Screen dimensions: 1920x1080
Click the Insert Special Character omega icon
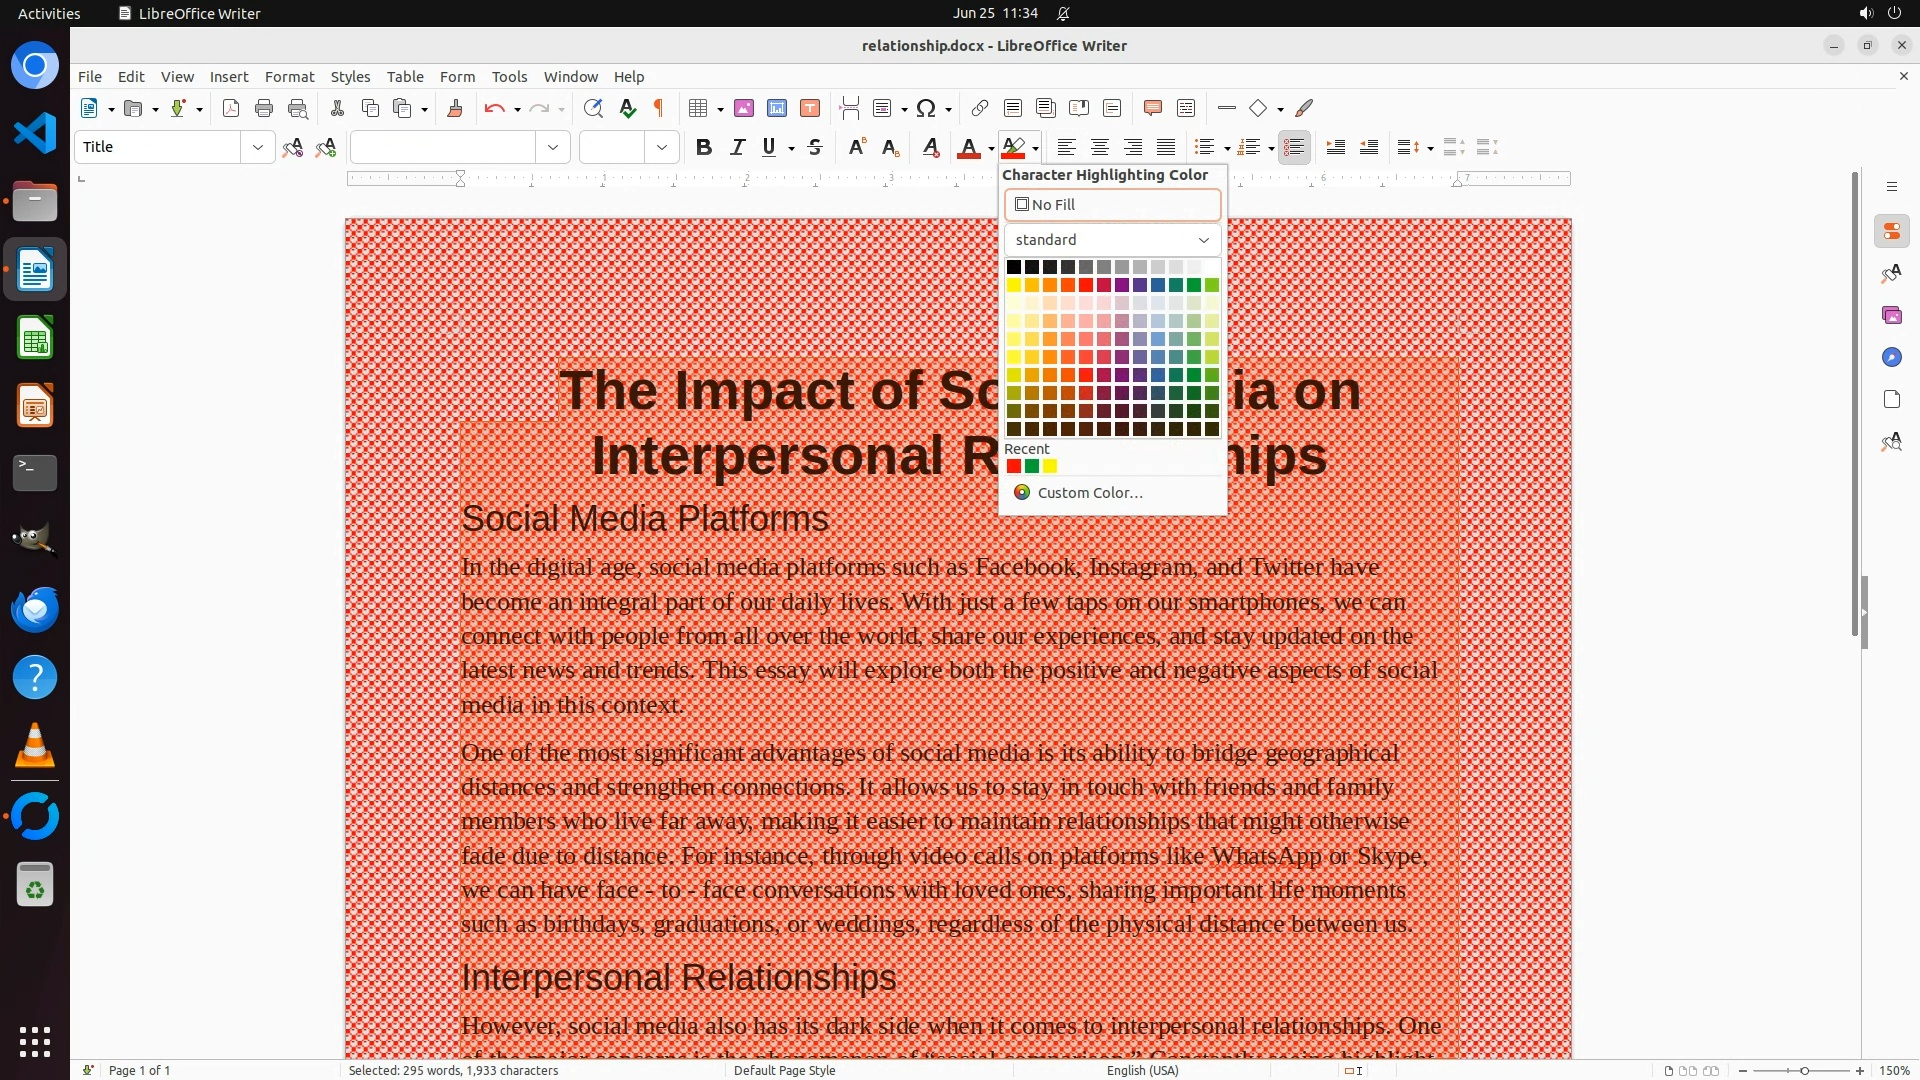click(x=926, y=109)
